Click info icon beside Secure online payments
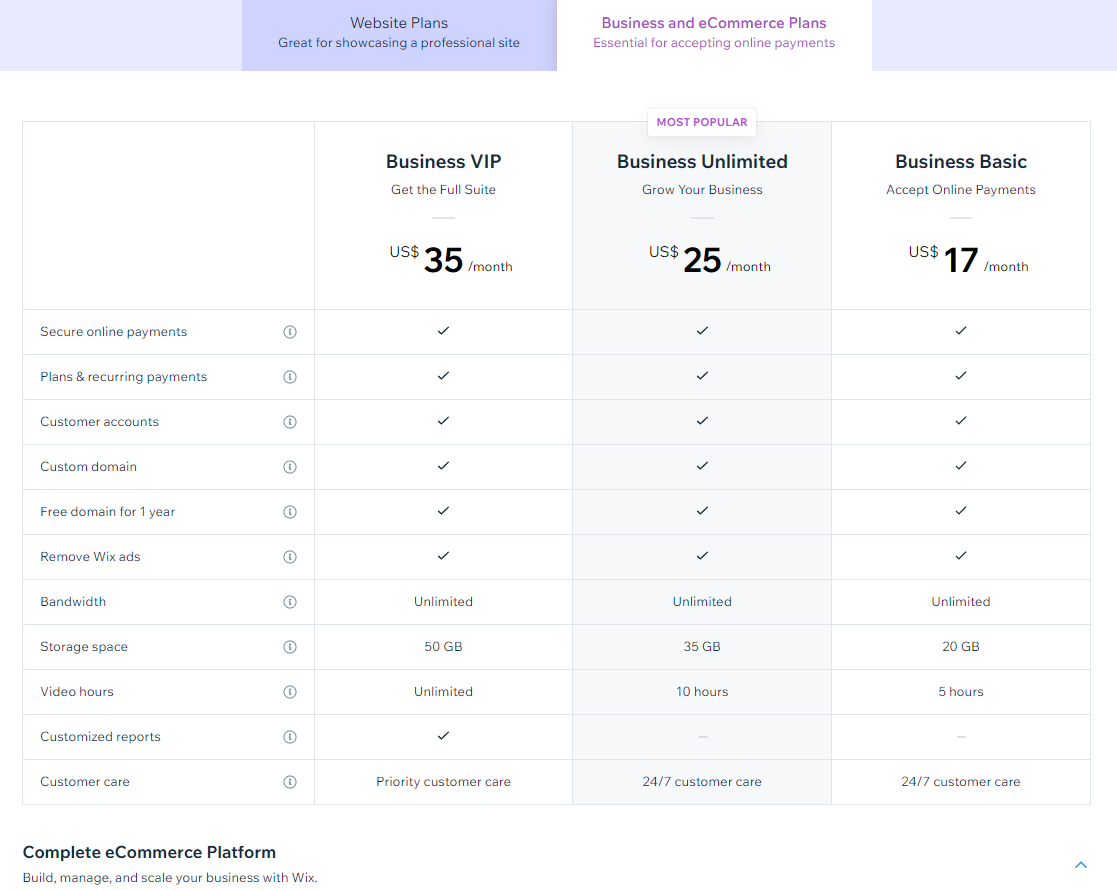Image resolution: width=1117 pixels, height=890 pixels. pos(290,332)
